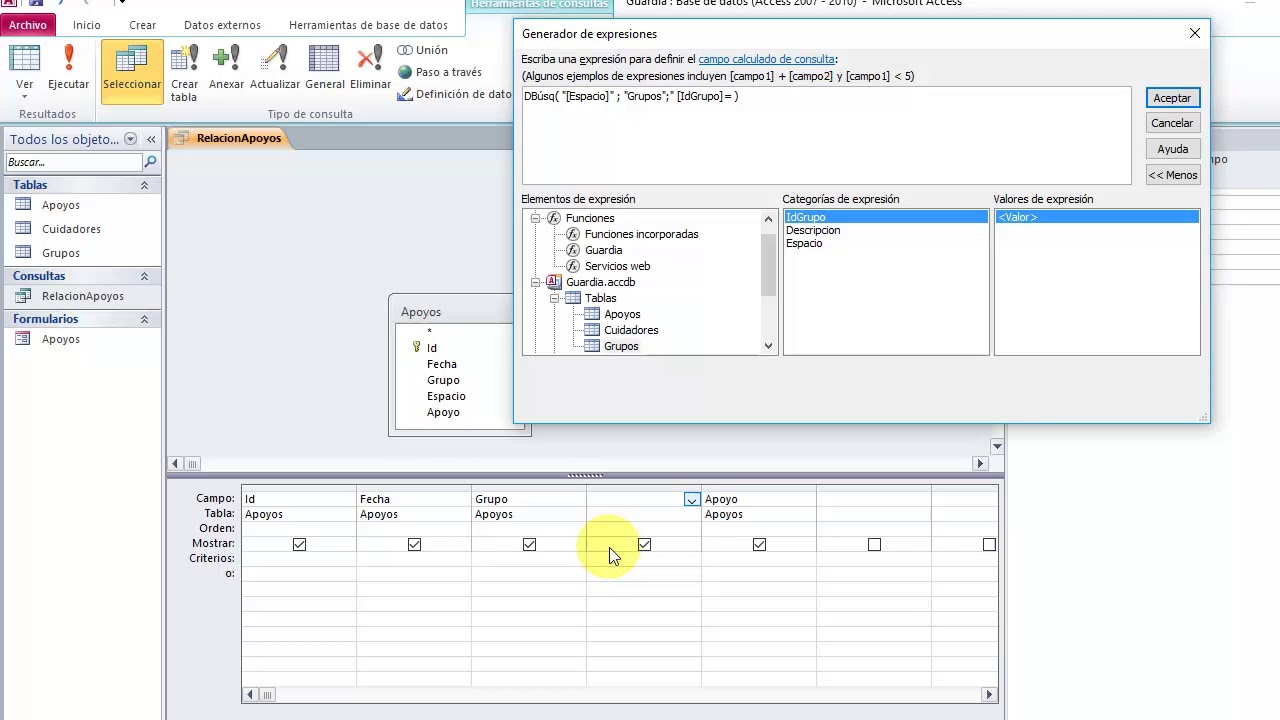
Task: Collapse the Formularios group
Action: click(144, 319)
